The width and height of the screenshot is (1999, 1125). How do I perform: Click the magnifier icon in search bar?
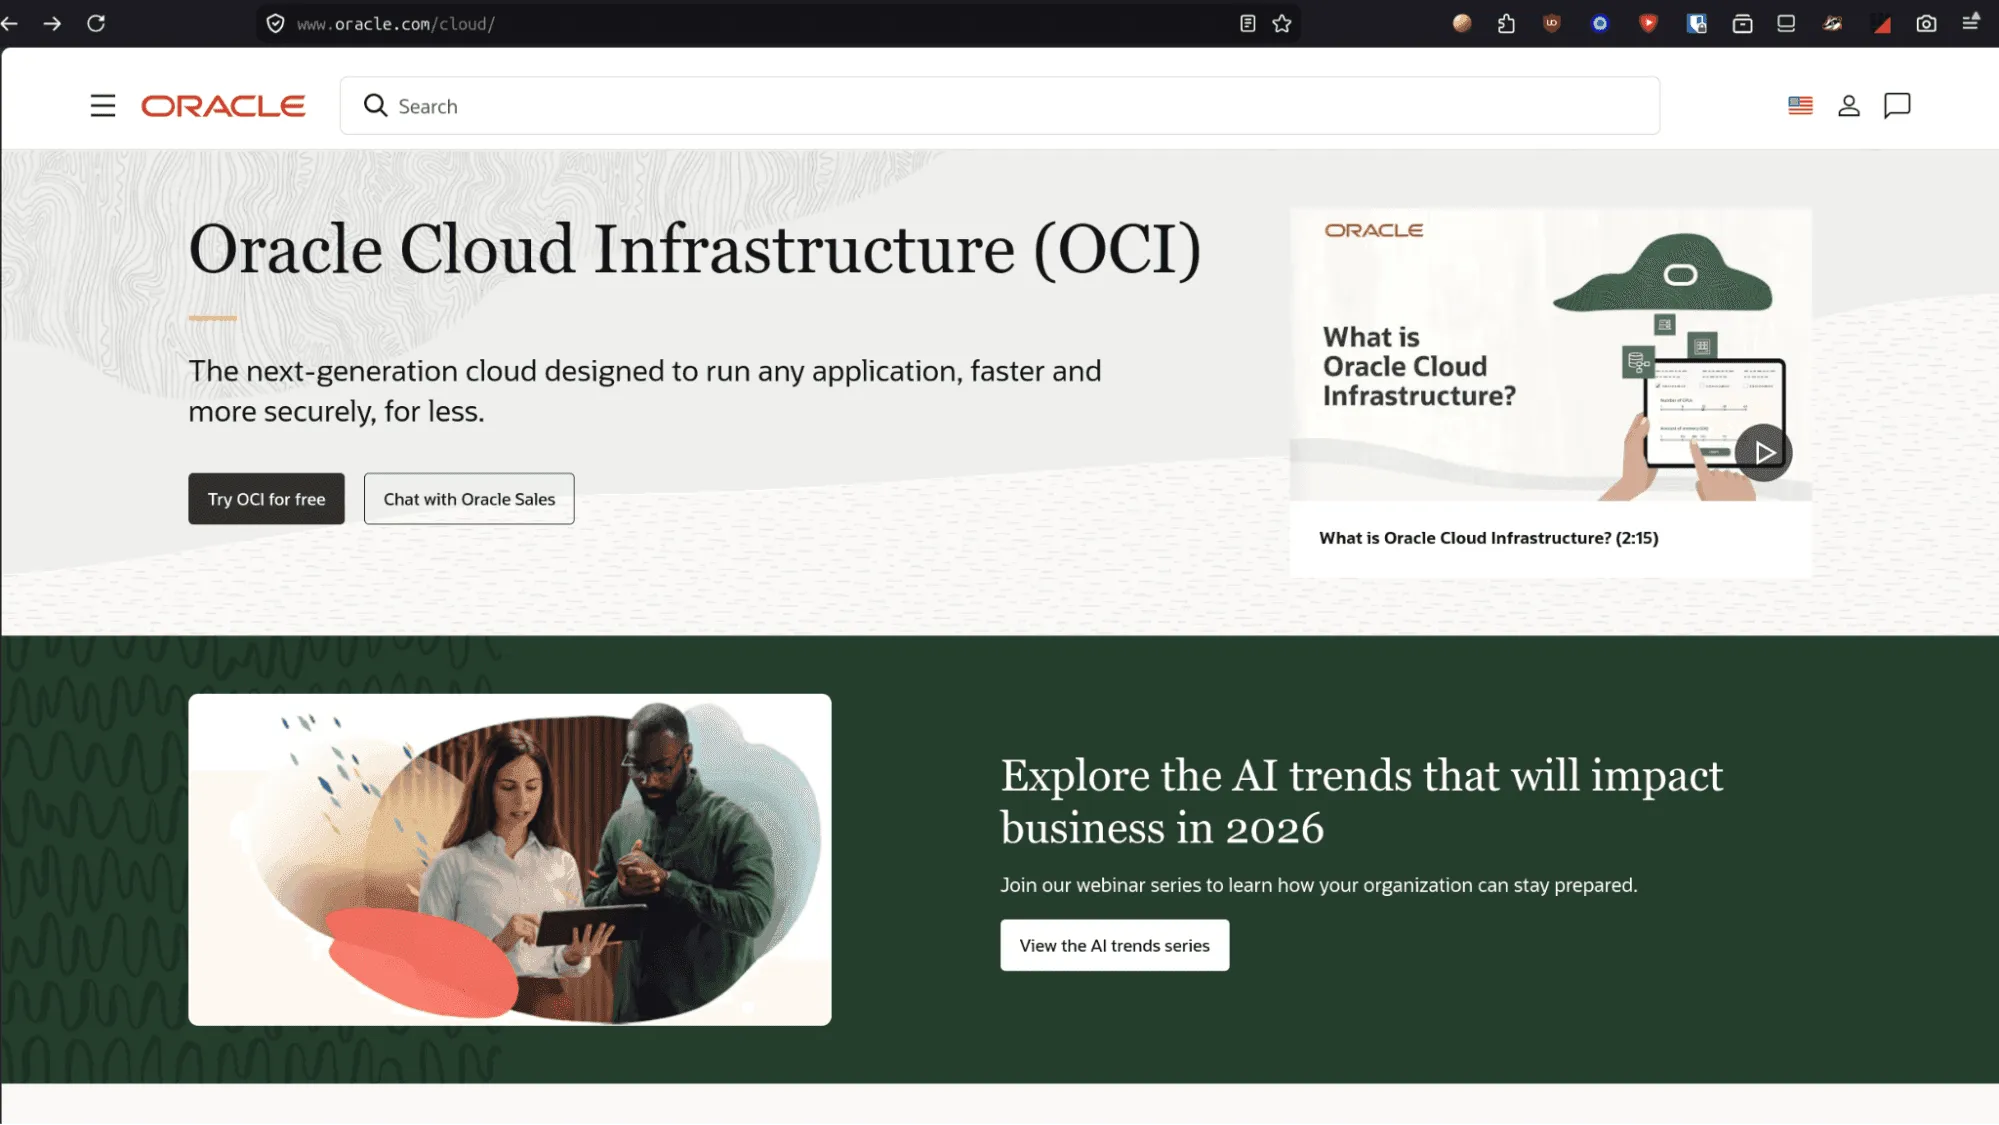(375, 105)
